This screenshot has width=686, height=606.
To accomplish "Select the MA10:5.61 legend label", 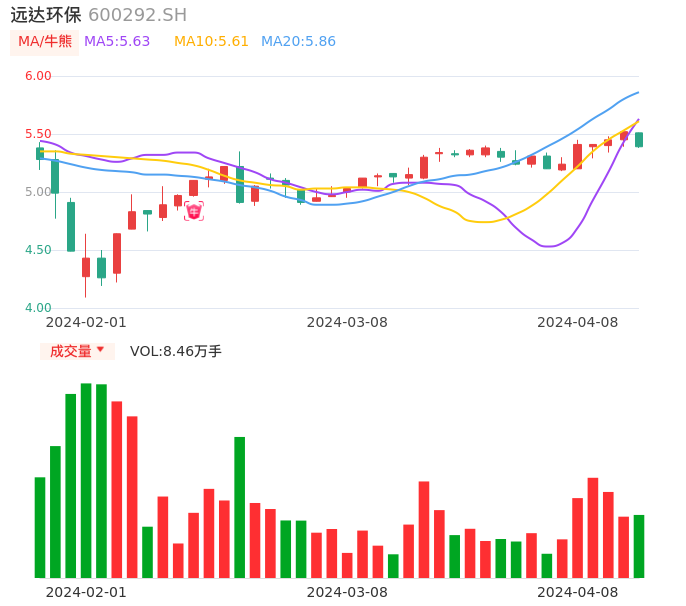I will click(x=211, y=42).
